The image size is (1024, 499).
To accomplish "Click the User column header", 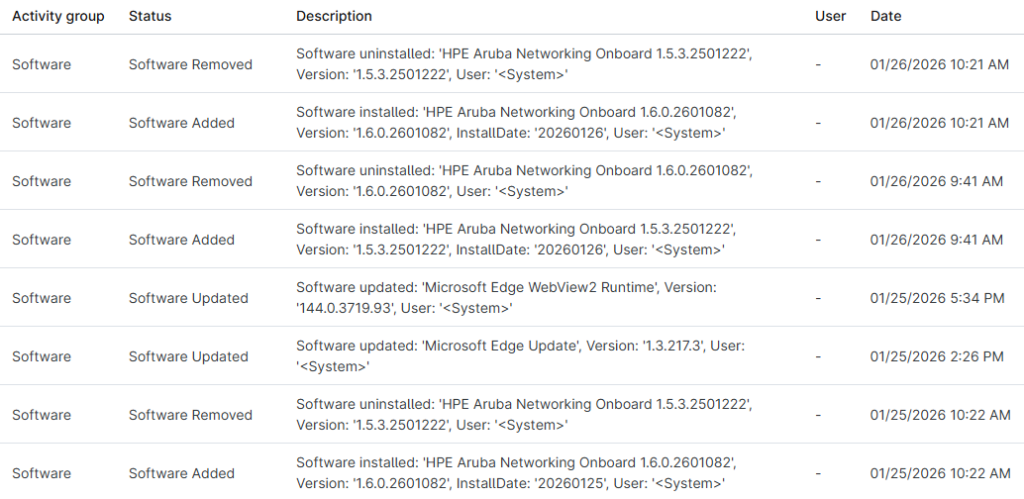I will click(x=830, y=16).
